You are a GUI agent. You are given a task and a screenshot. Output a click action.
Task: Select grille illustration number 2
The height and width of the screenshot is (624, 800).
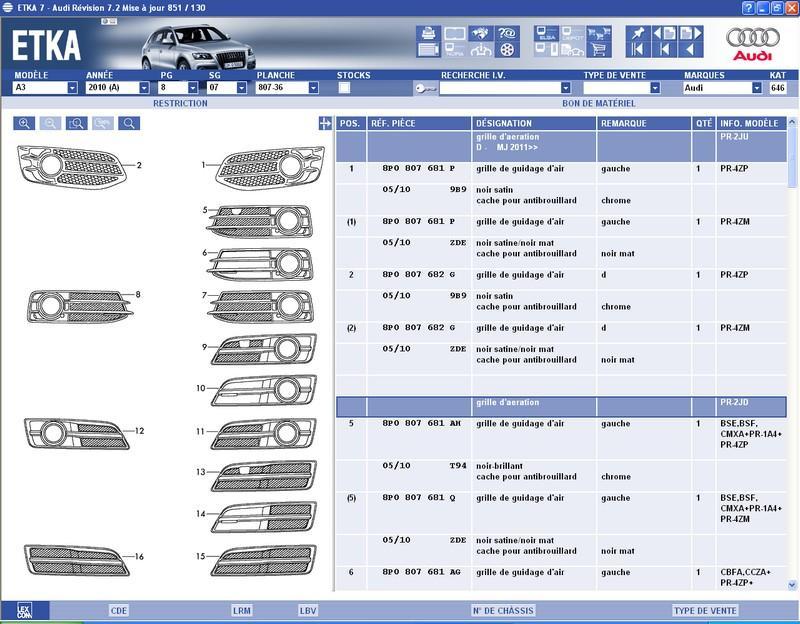tap(71, 167)
